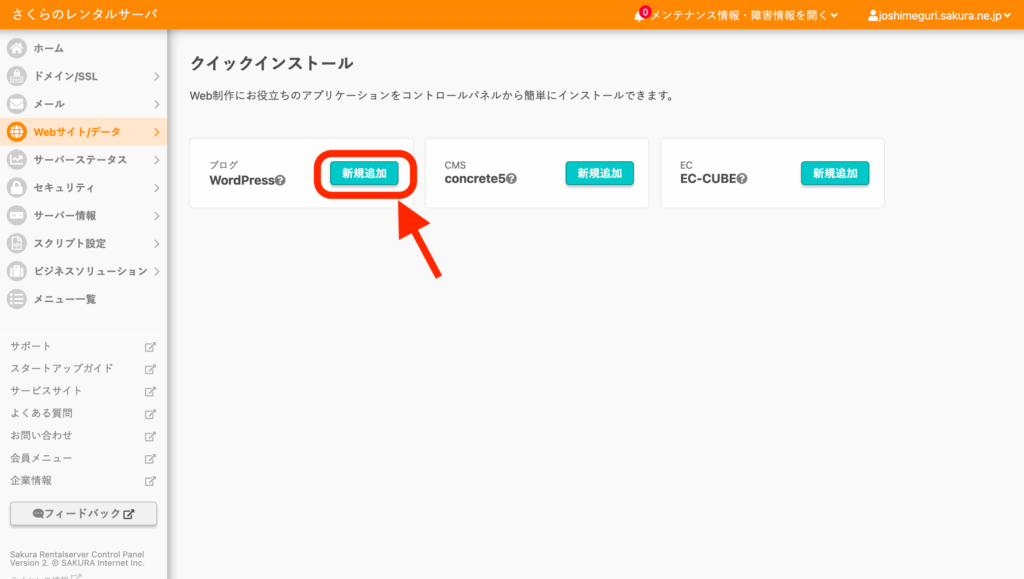
Task: Expand the スクリプト設定 submenu arrow
Action: 156,243
